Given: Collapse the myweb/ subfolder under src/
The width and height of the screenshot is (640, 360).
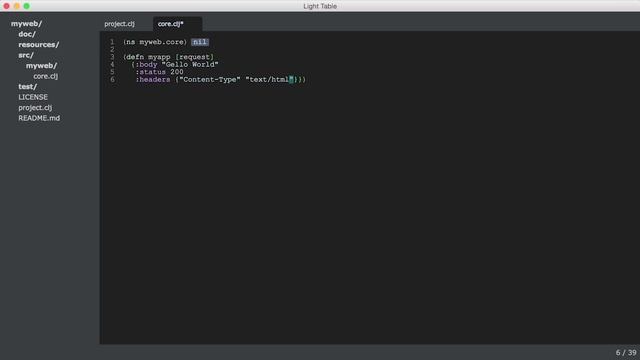Looking at the screenshot, I should [x=41, y=66].
